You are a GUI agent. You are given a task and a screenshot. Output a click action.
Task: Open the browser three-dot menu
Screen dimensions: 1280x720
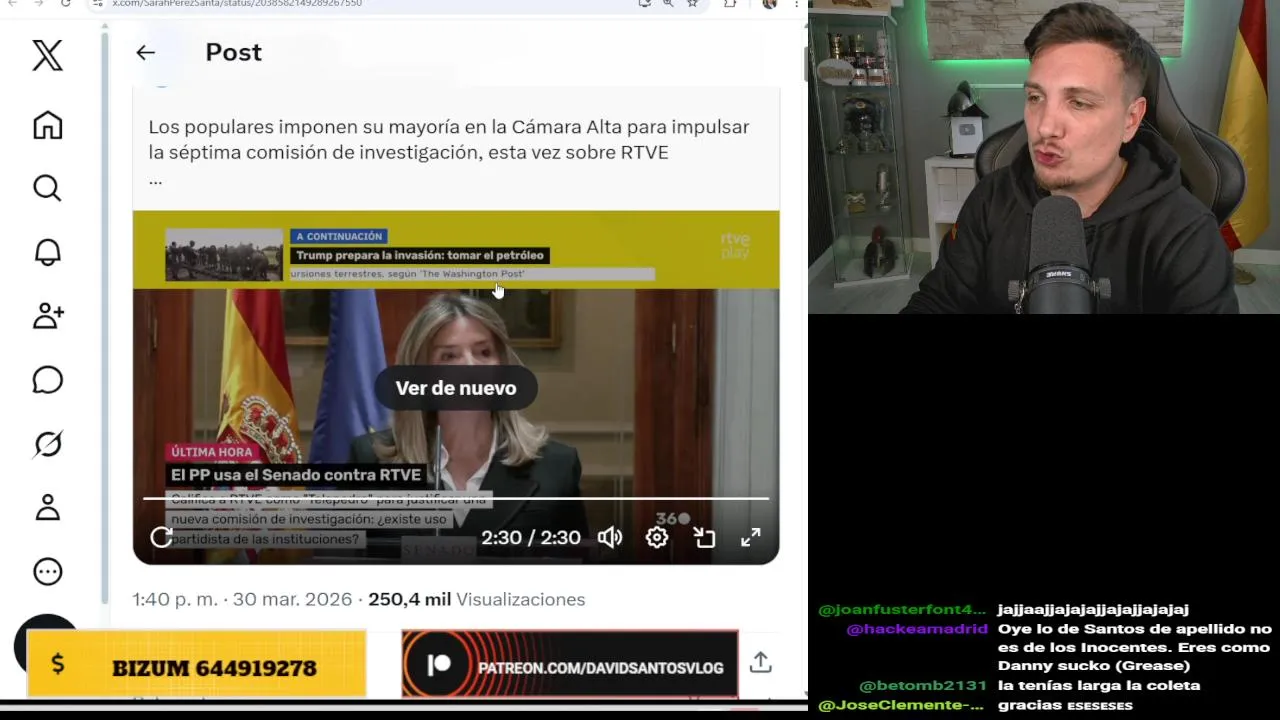pos(796,4)
